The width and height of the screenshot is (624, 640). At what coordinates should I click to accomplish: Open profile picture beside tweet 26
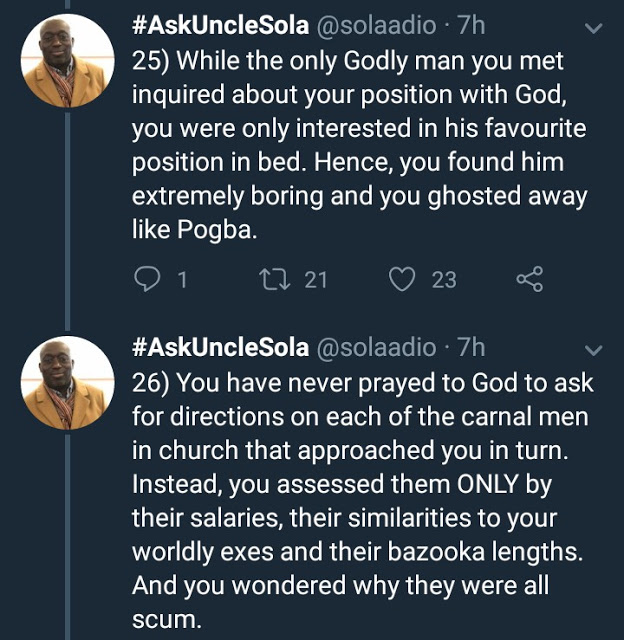coord(67,382)
